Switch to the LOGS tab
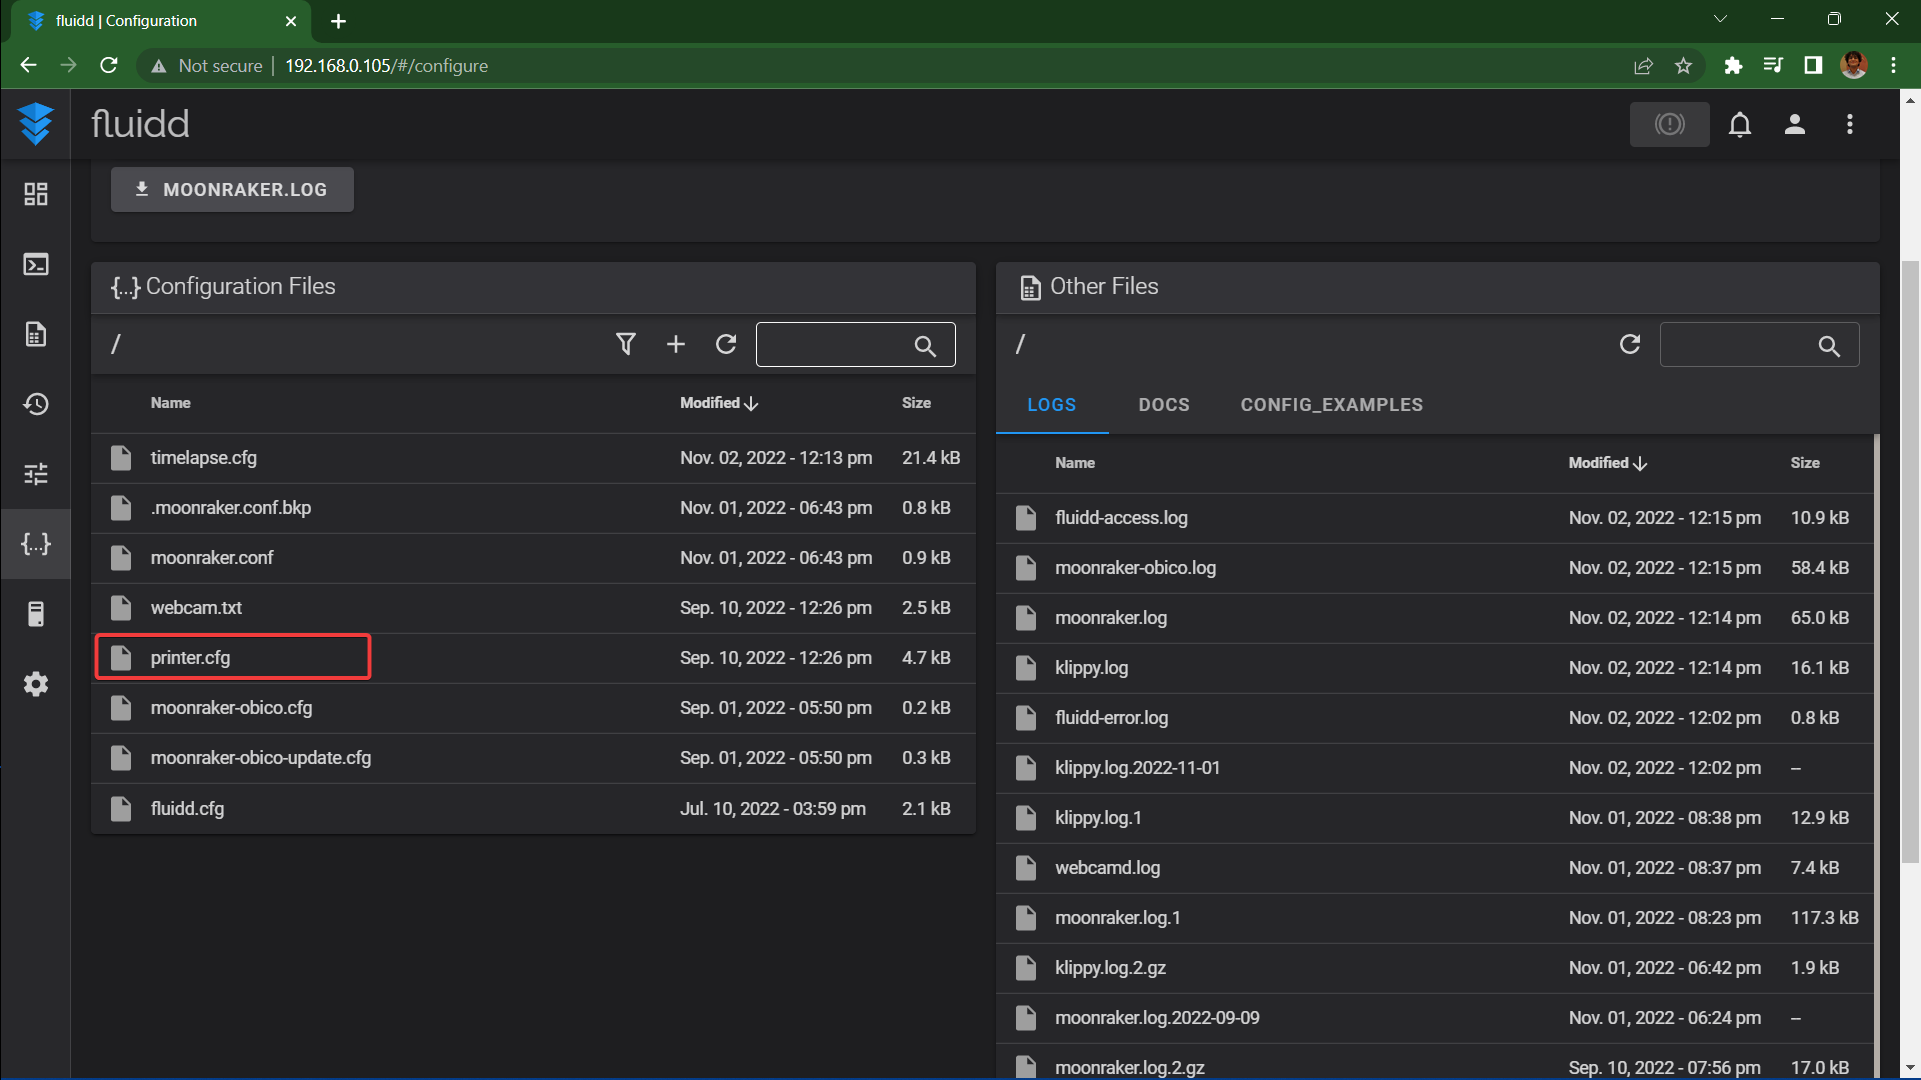The height and width of the screenshot is (1080, 1921). (x=1052, y=405)
